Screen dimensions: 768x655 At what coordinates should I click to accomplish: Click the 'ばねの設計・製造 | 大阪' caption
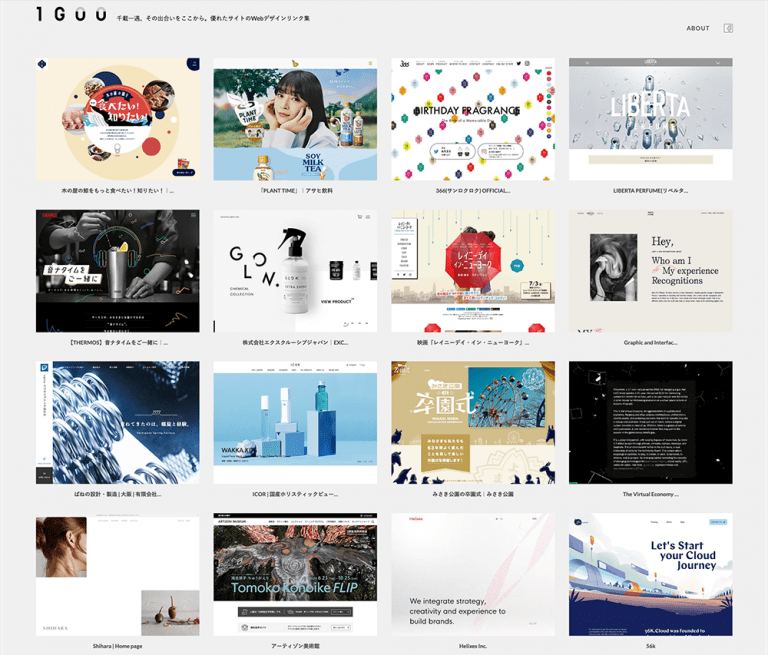point(118,494)
